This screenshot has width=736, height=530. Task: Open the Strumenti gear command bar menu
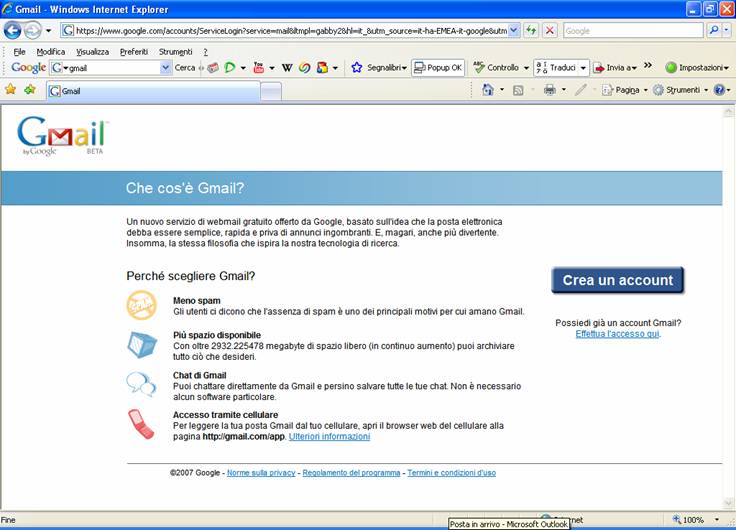coord(680,90)
